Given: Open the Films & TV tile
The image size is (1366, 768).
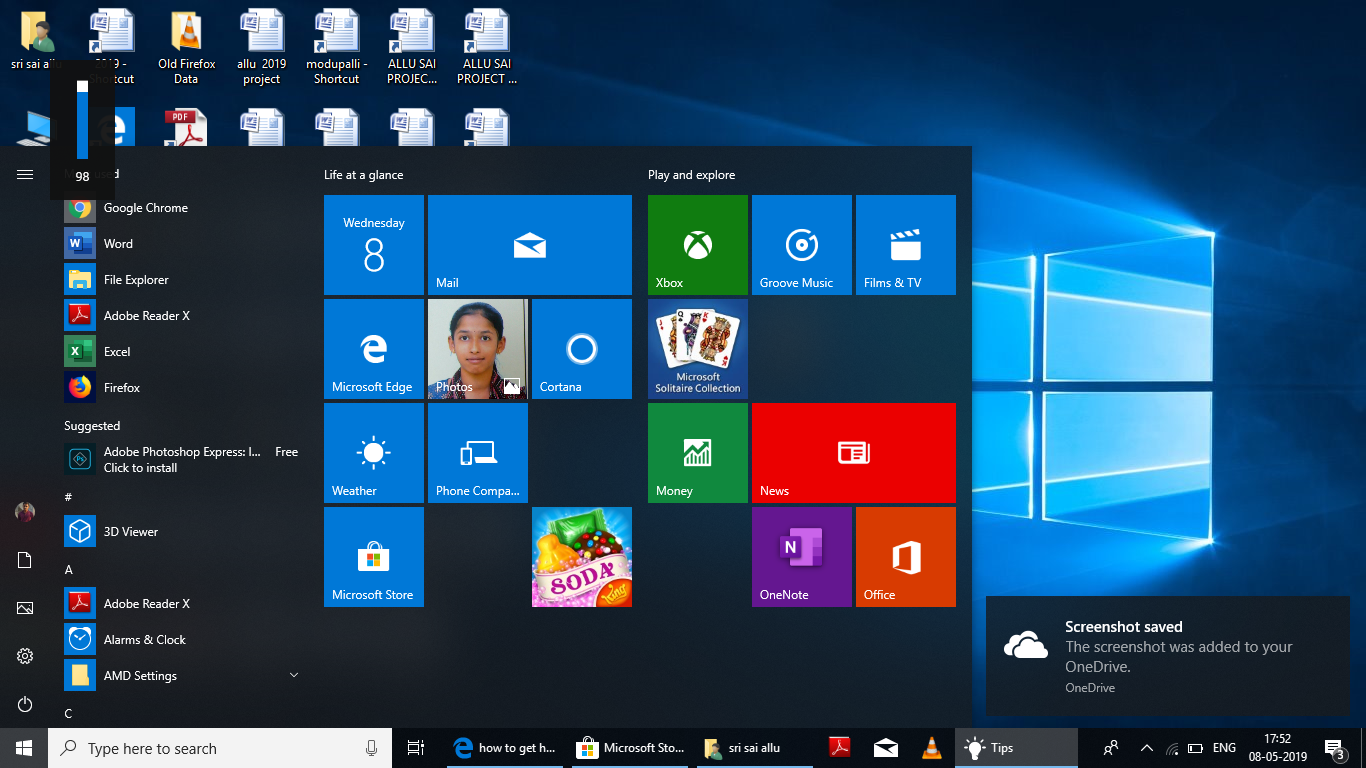Looking at the screenshot, I should tap(906, 245).
